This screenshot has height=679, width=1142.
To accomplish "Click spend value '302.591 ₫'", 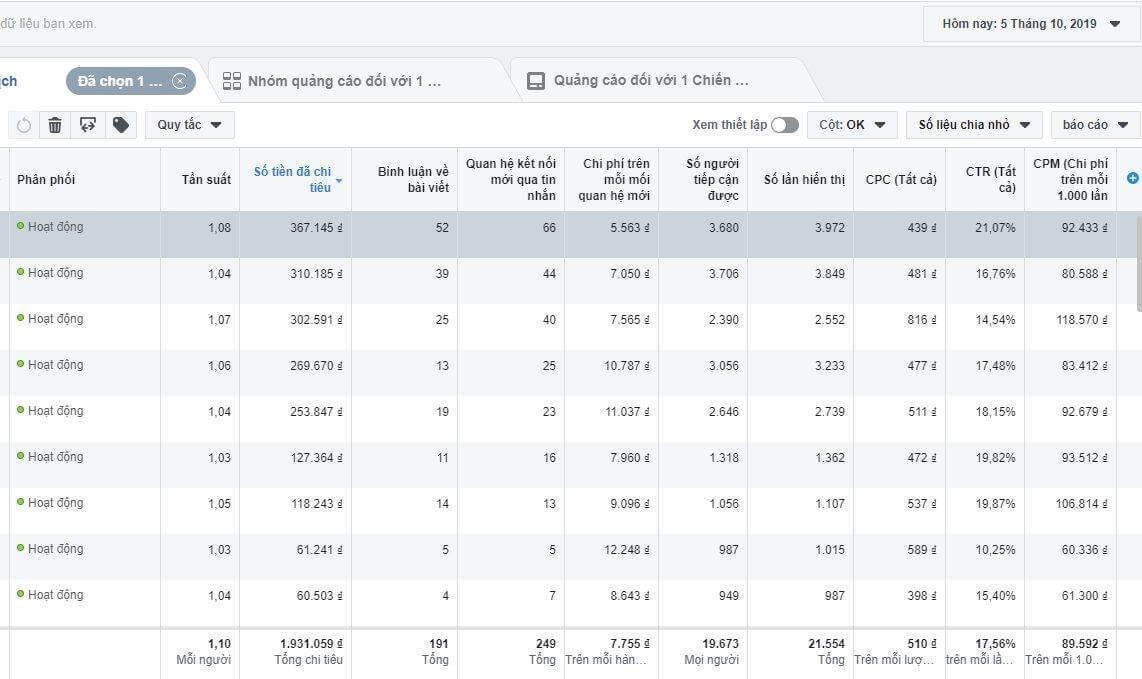I will [316, 319].
